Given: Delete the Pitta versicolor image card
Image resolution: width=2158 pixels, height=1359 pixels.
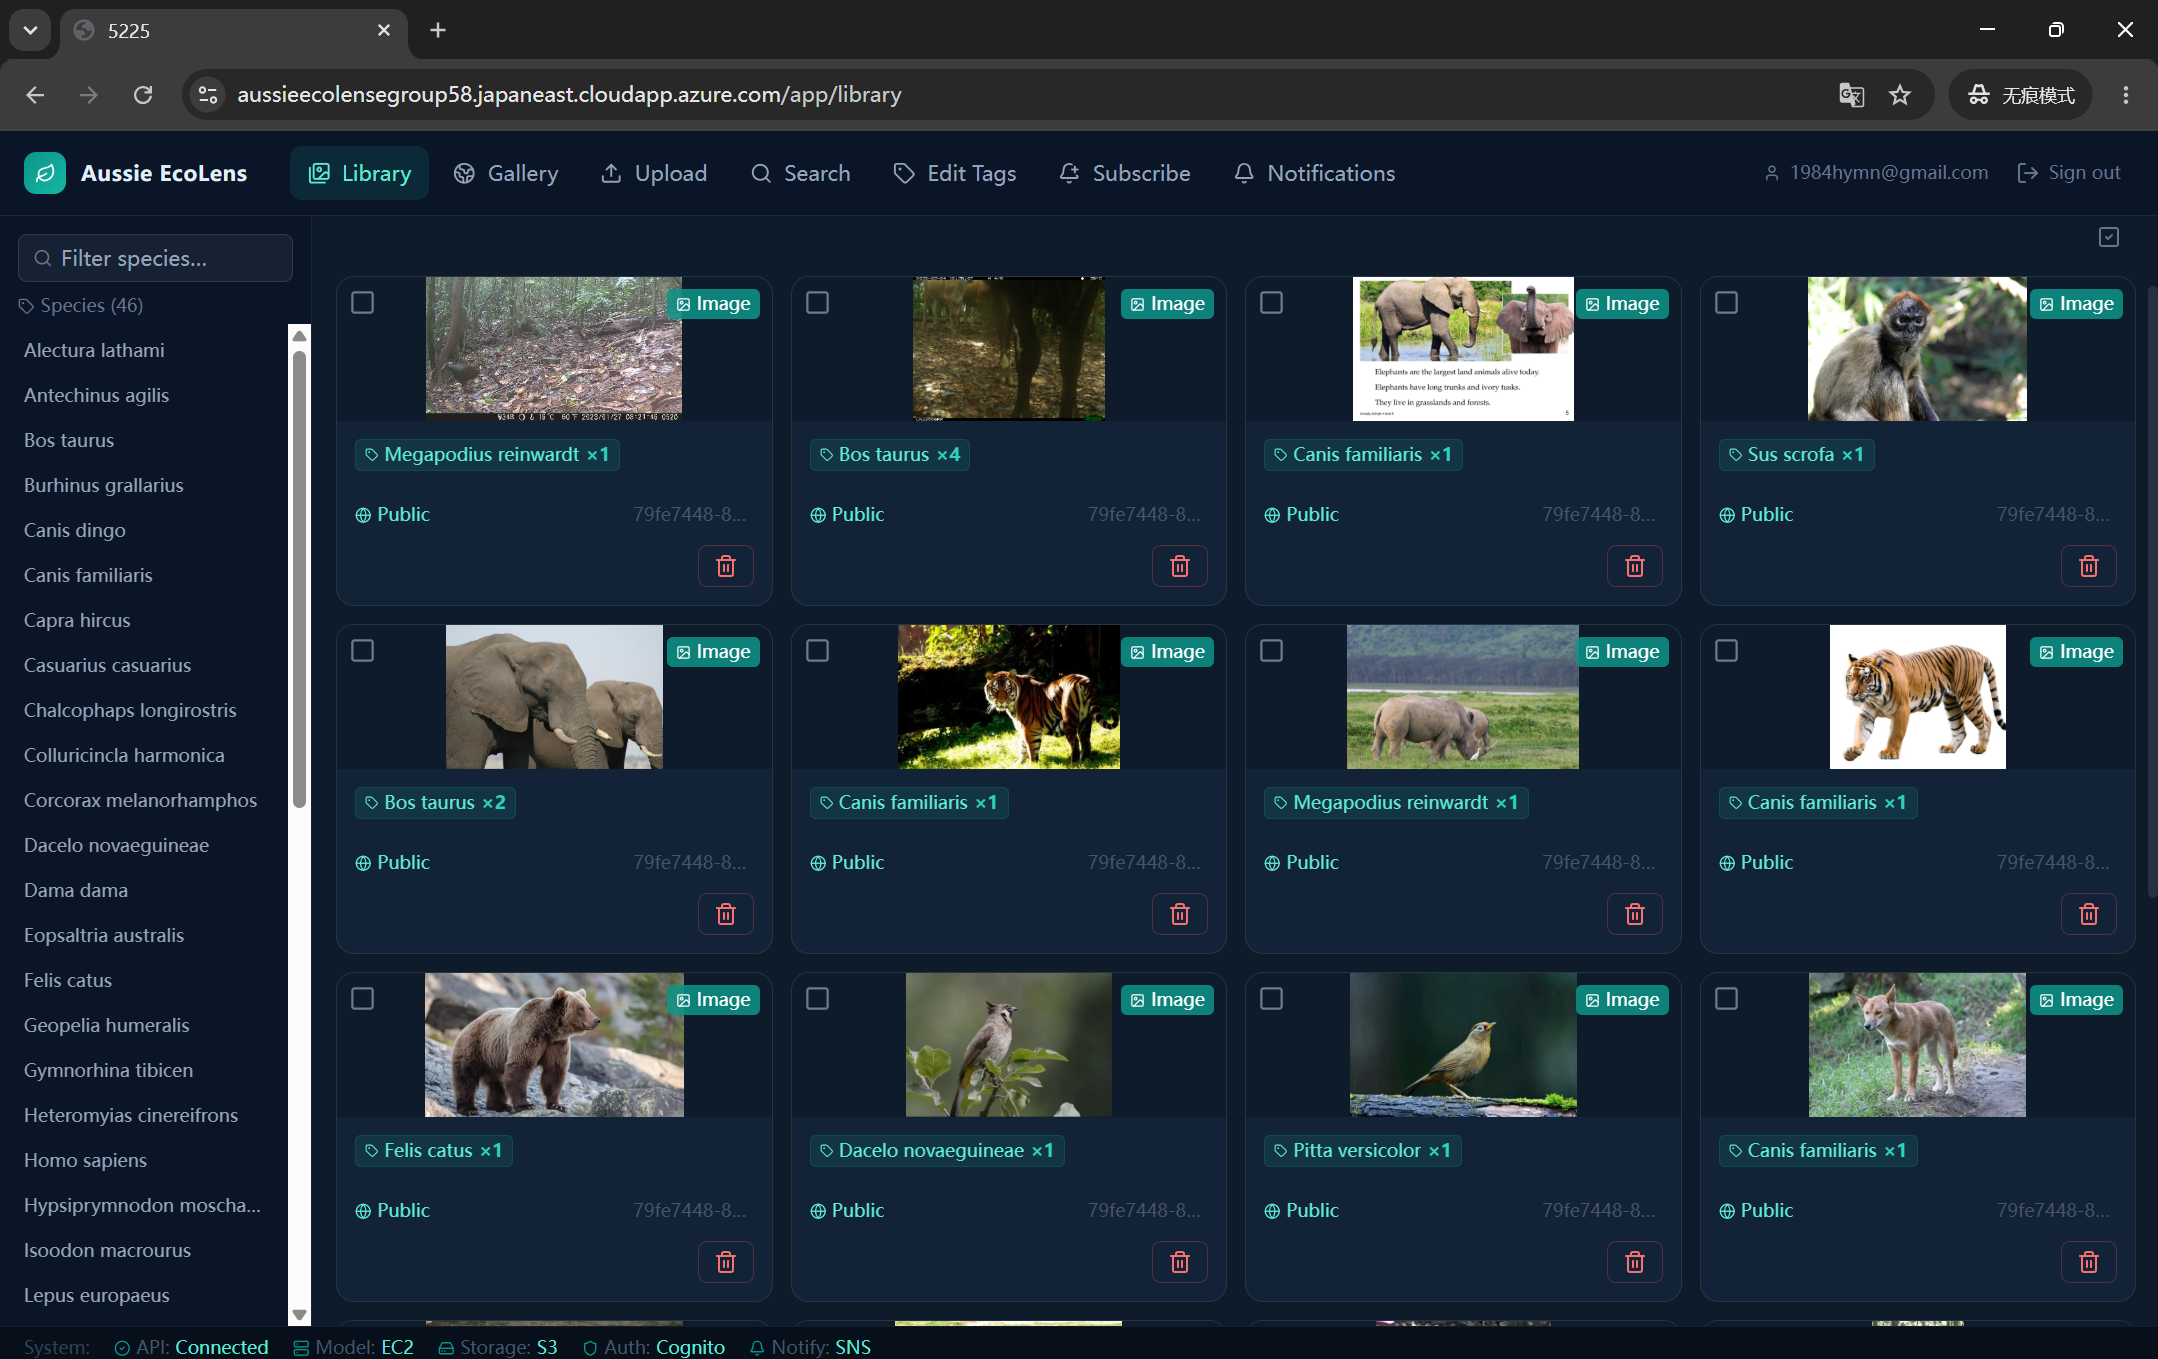Looking at the screenshot, I should pos(1635,1262).
